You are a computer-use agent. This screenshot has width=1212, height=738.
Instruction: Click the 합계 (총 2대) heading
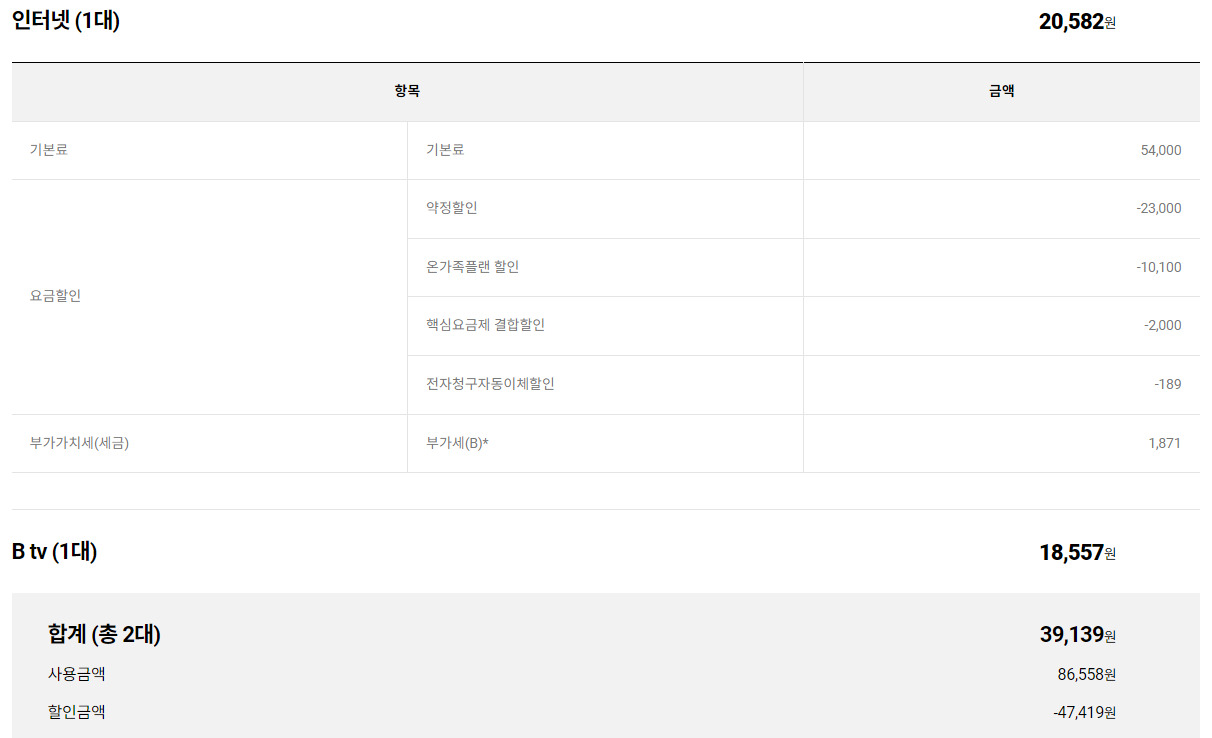point(104,634)
